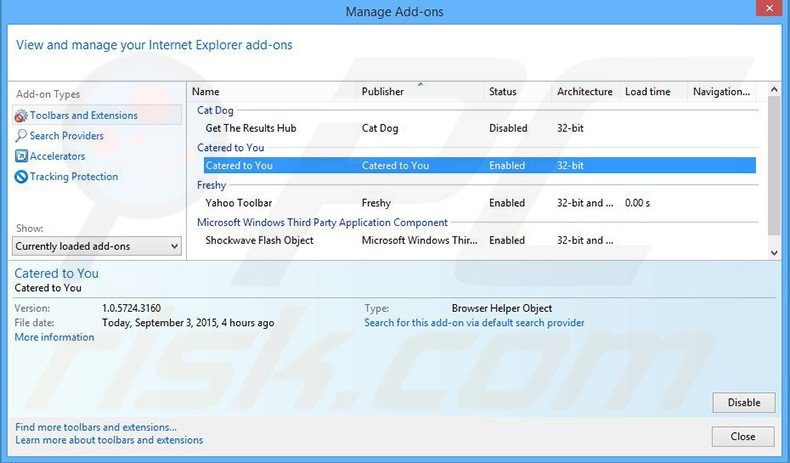Click Freshy publisher cell for Yahoo Toolbar

(x=376, y=203)
